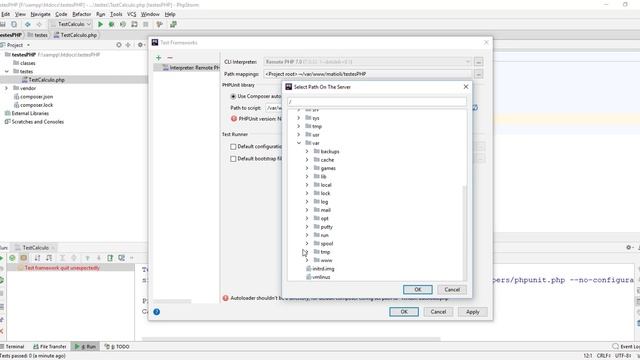Image resolution: width=640 pixels, height=360 pixels.
Task: Enable the Default bootstrap file checkbox
Action: (x=233, y=159)
